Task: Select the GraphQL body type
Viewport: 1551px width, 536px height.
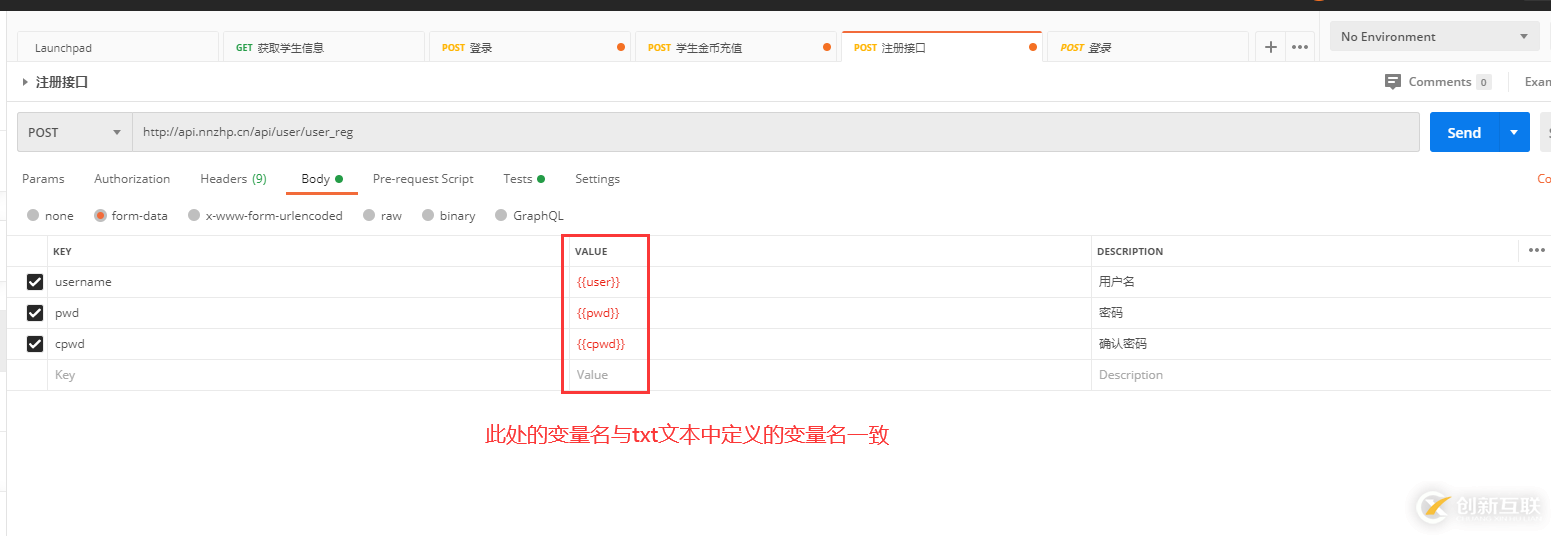Action: (501, 216)
